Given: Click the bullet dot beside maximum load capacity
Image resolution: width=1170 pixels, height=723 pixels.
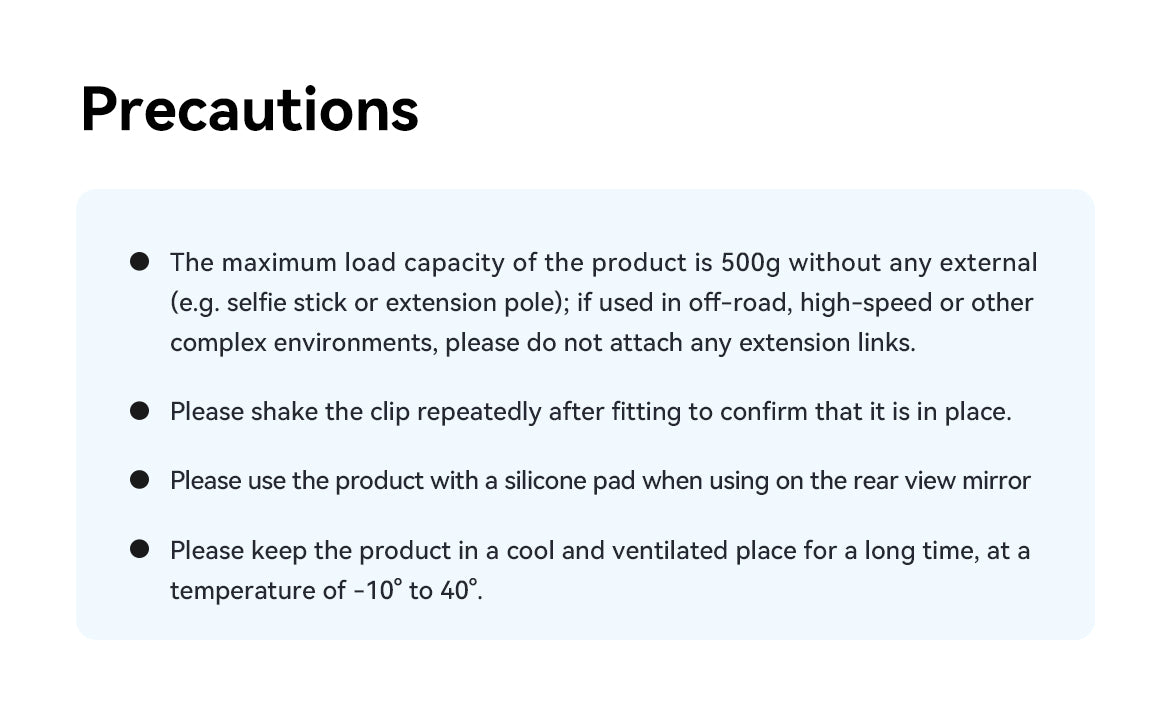Looking at the screenshot, I should [140, 262].
